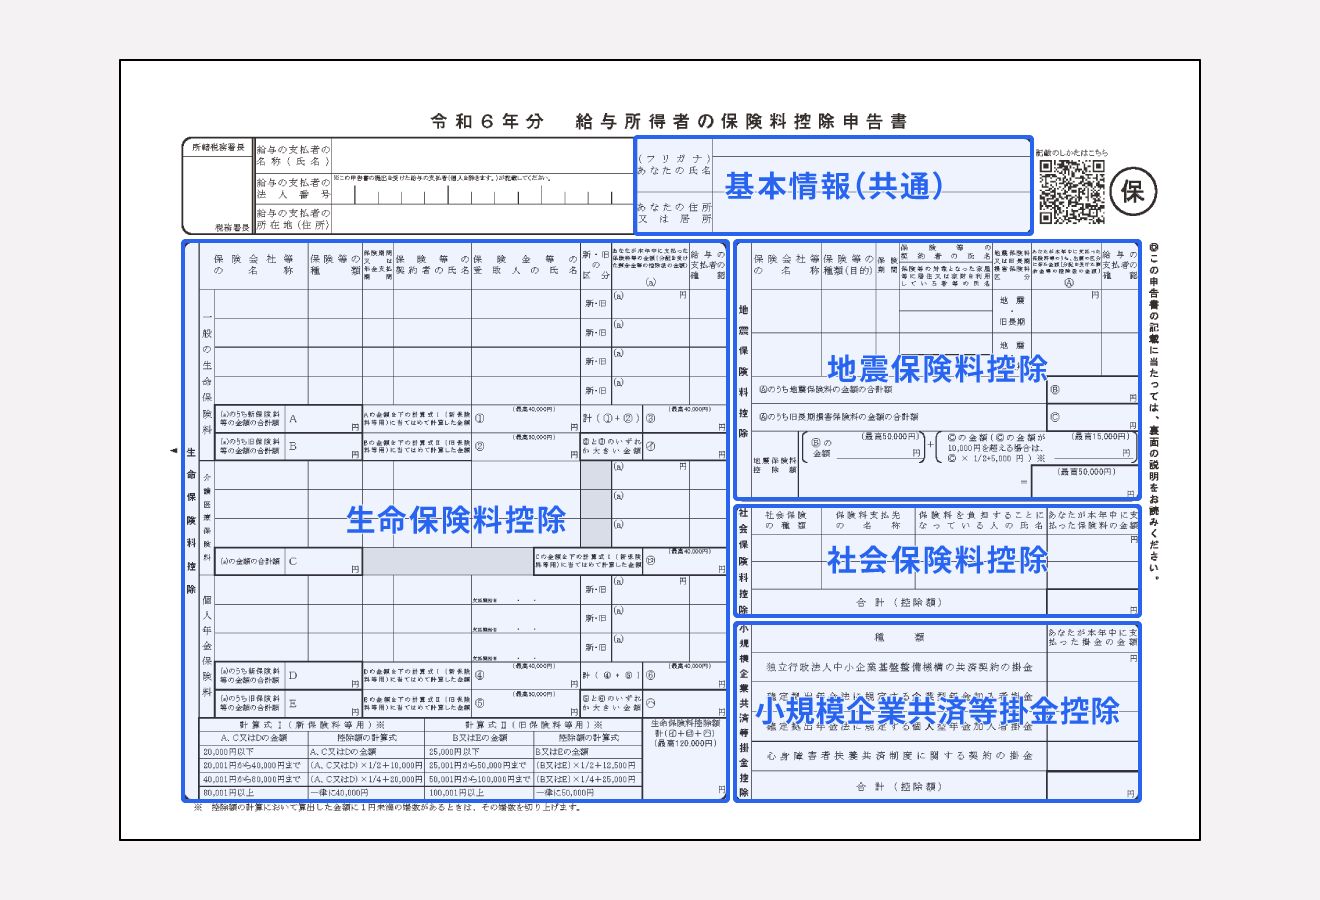Image resolution: width=1320 pixels, height=900 pixels.
Task: Click the 計算式Ⅱ(旧保険料等用)※ heading
Action: pyautogui.click(x=534, y=725)
